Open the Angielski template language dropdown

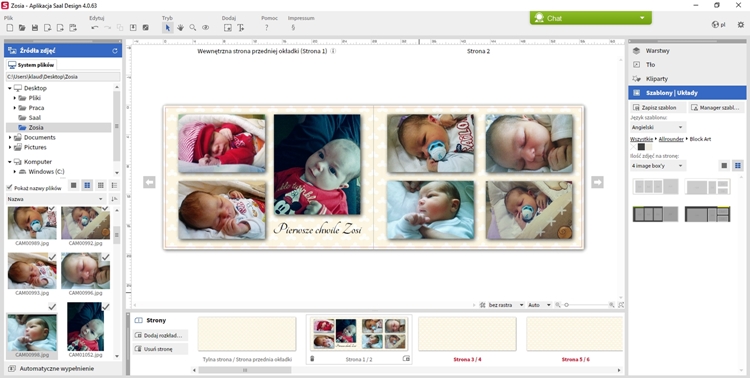(x=658, y=127)
